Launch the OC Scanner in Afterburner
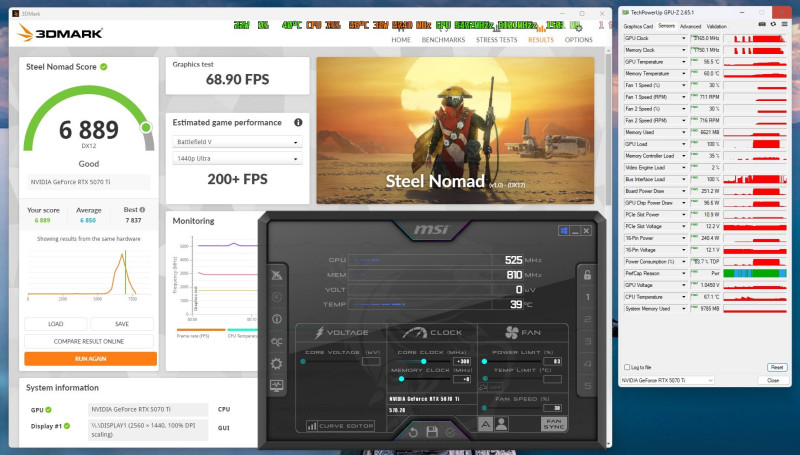The image size is (800, 455). [x=277, y=341]
